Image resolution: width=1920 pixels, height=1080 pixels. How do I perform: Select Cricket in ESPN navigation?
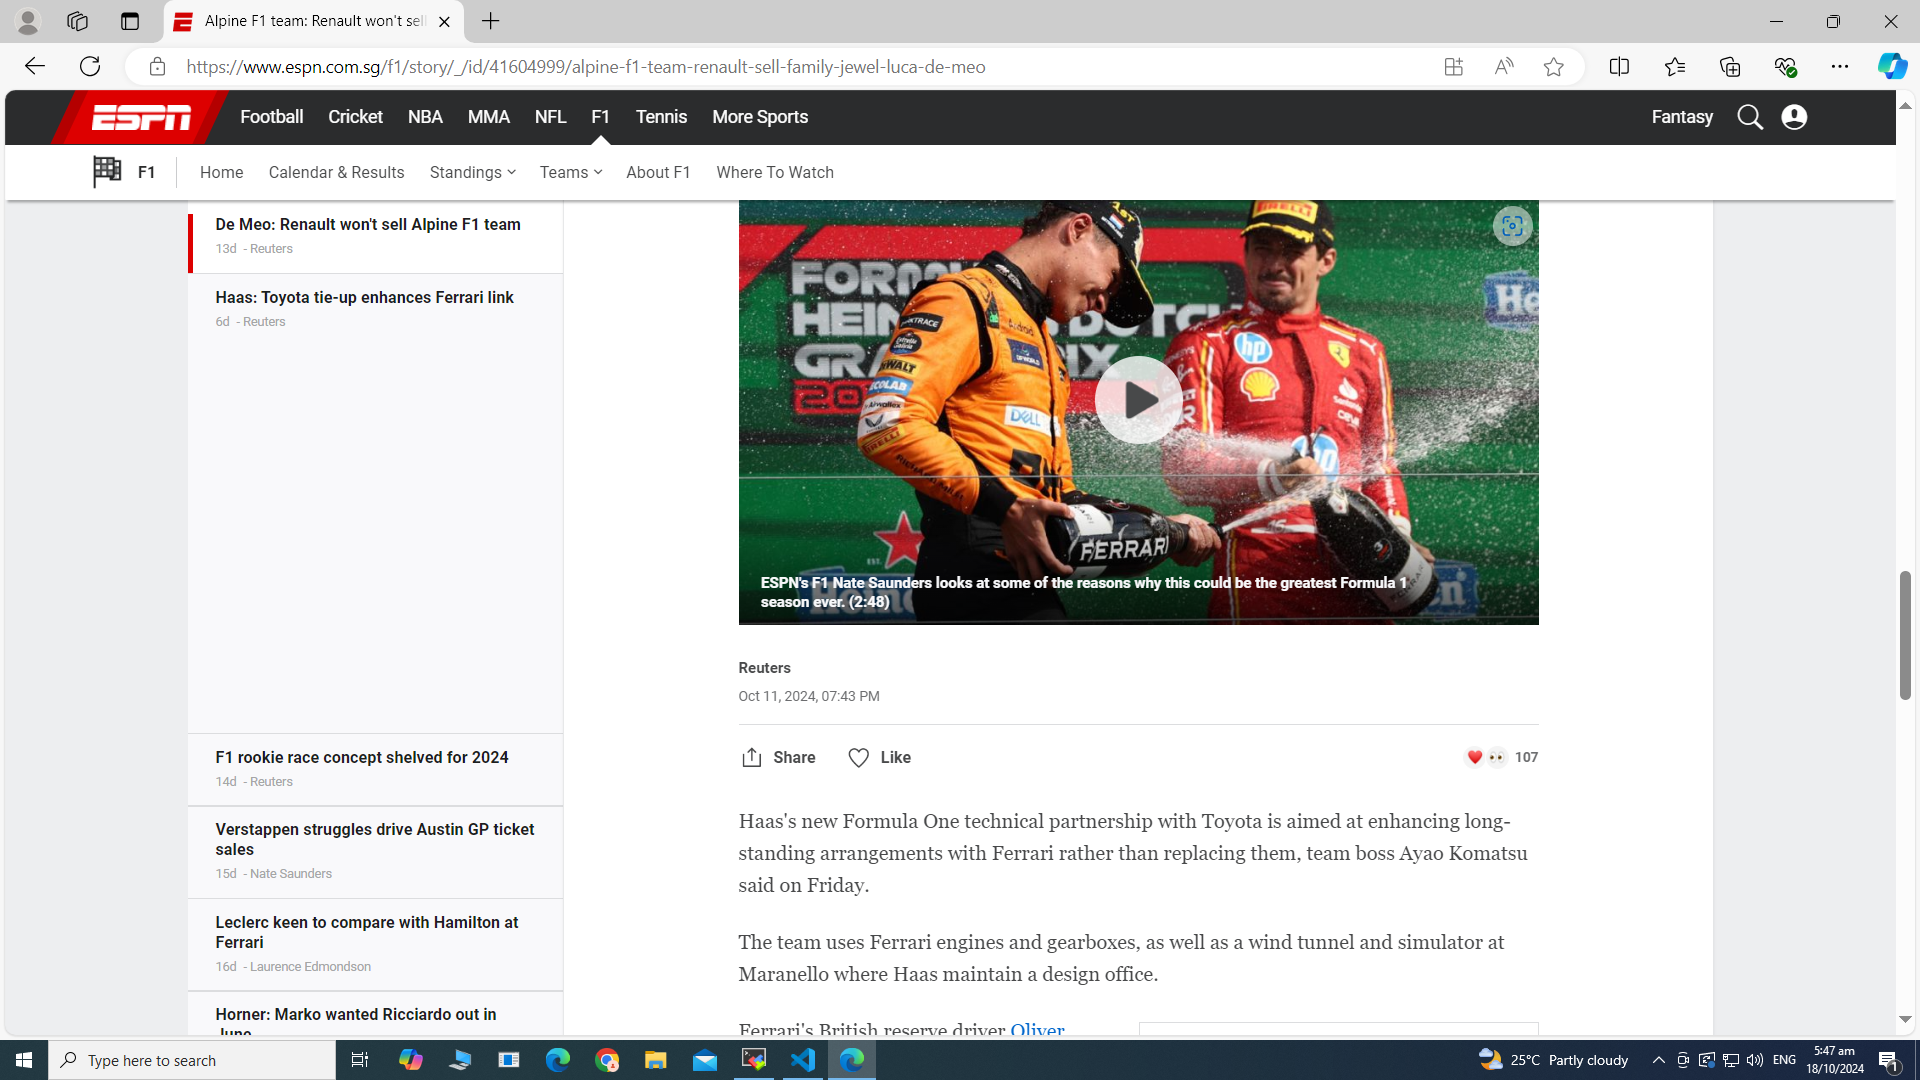(x=355, y=117)
